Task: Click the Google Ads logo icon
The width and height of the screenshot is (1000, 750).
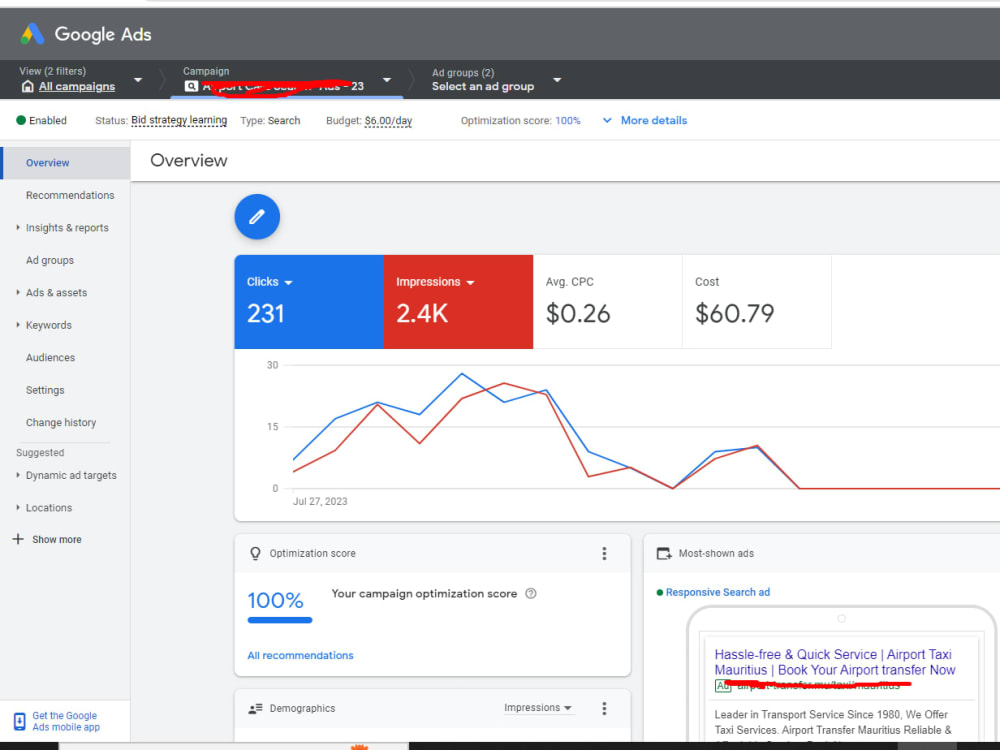Action: [32, 34]
